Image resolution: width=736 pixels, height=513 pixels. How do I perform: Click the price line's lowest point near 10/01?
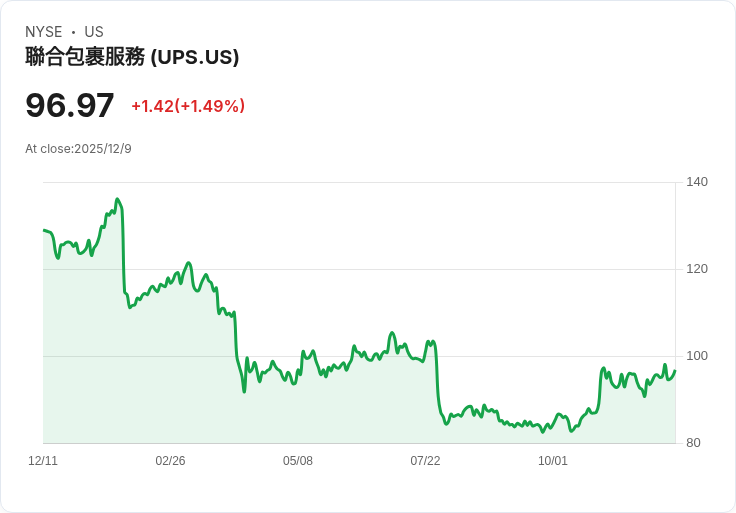[x=543, y=432]
